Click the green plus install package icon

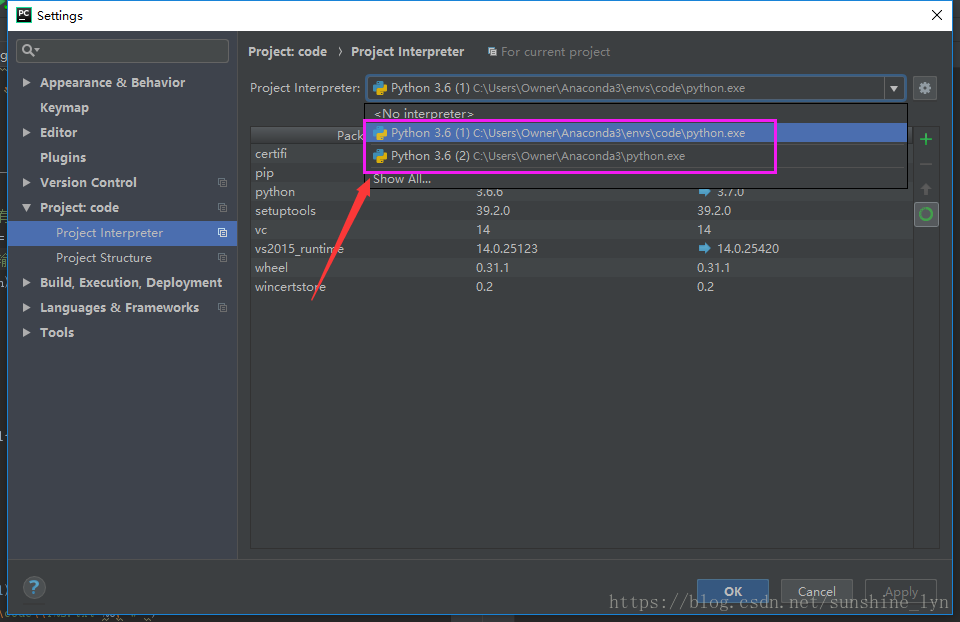point(926,139)
